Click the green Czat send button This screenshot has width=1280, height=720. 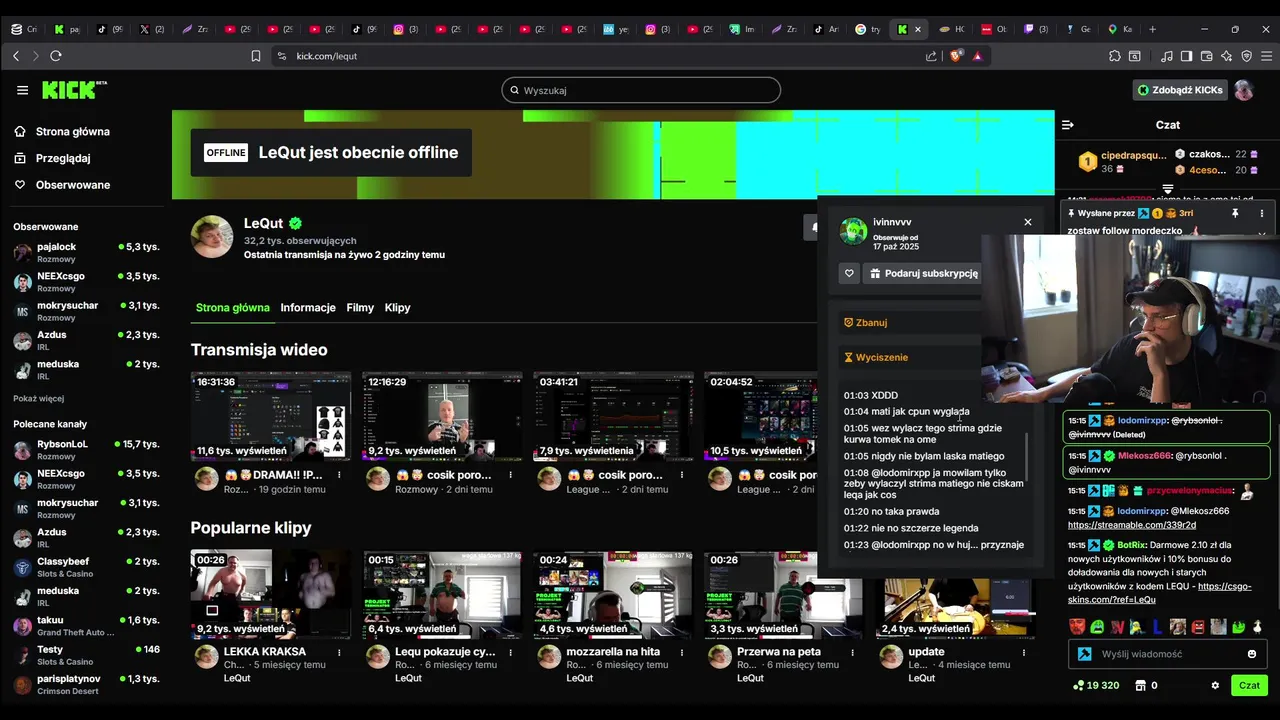(x=1249, y=685)
